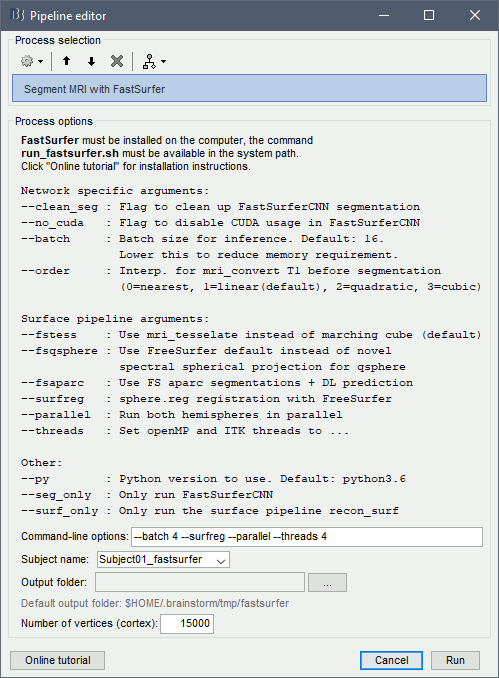Image resolution: width=499 pixels, height=678 pixels.
Task: Open the Online tutorial button
Action: 58,660
